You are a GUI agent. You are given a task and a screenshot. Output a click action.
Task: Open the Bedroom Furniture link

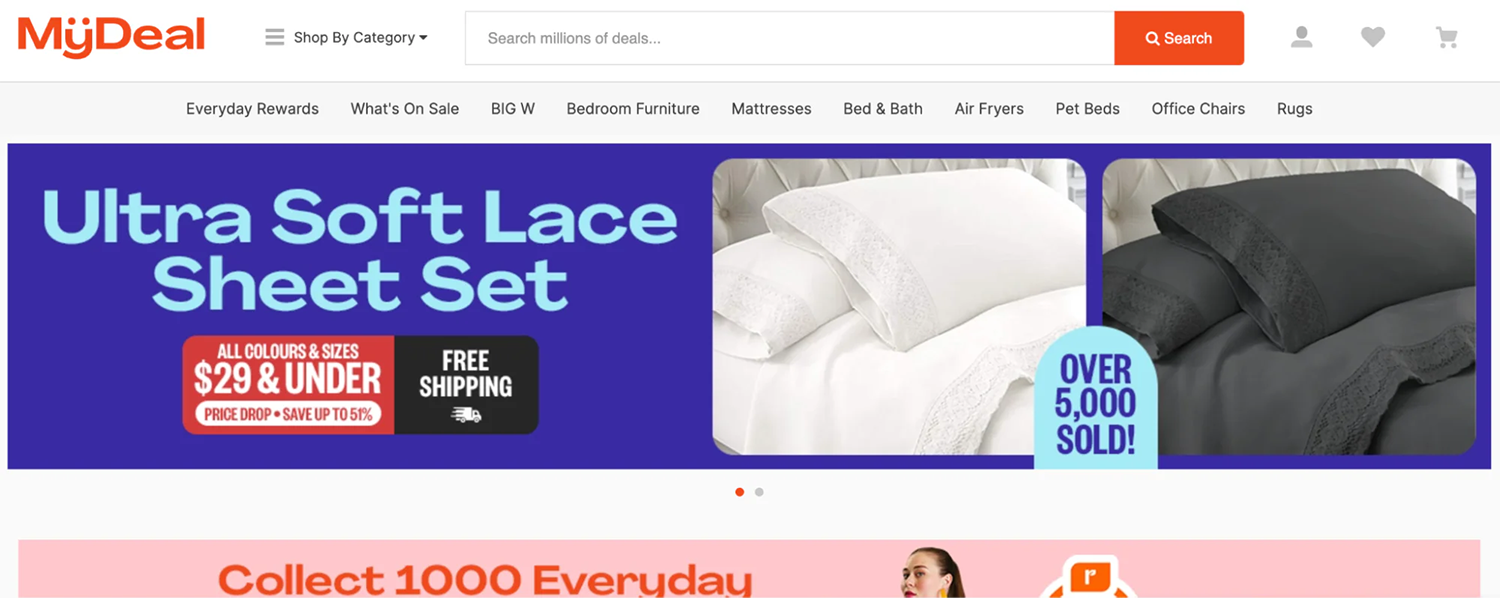(x=633, y=109)
